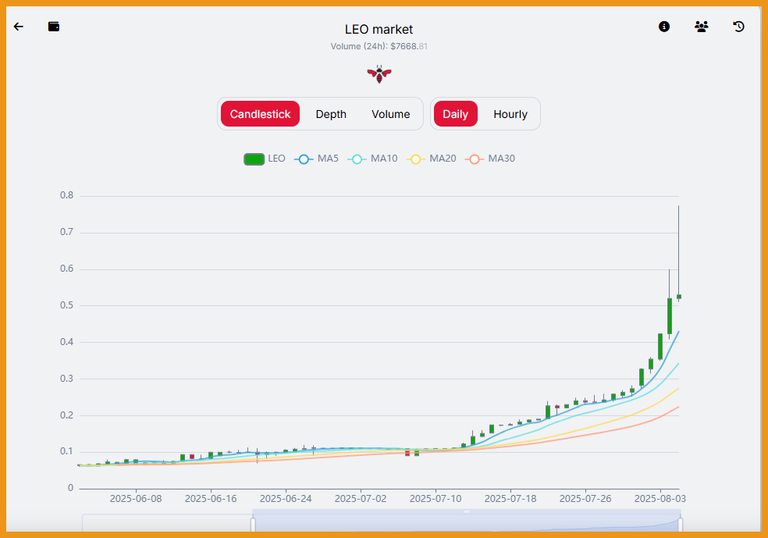The width and height of the screenshot is (768, 538).
Task: Click the 0.3 price axis label
Action: click(67, 378)
